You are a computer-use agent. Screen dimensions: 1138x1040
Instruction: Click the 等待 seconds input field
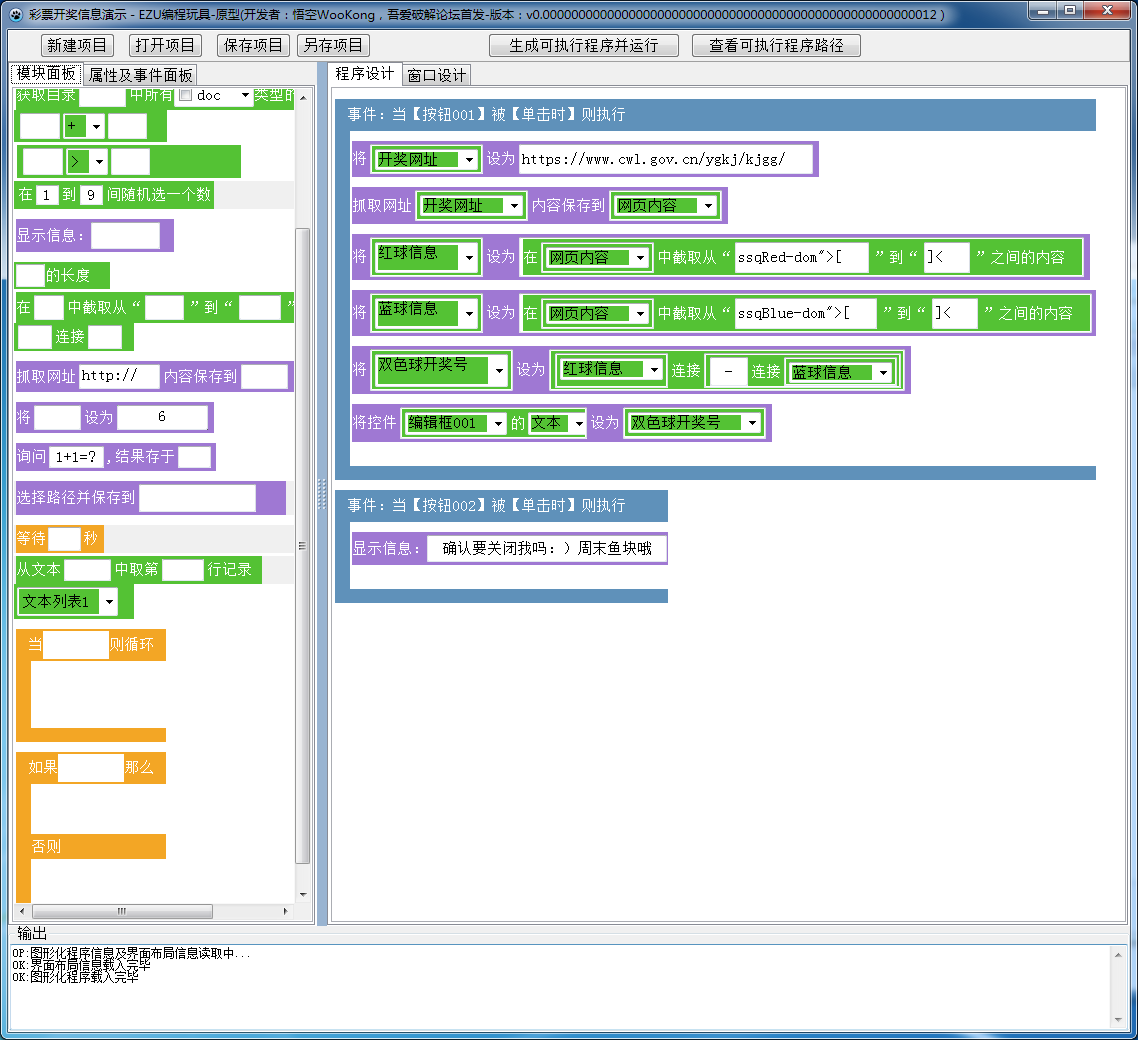(x=65, y=539)
